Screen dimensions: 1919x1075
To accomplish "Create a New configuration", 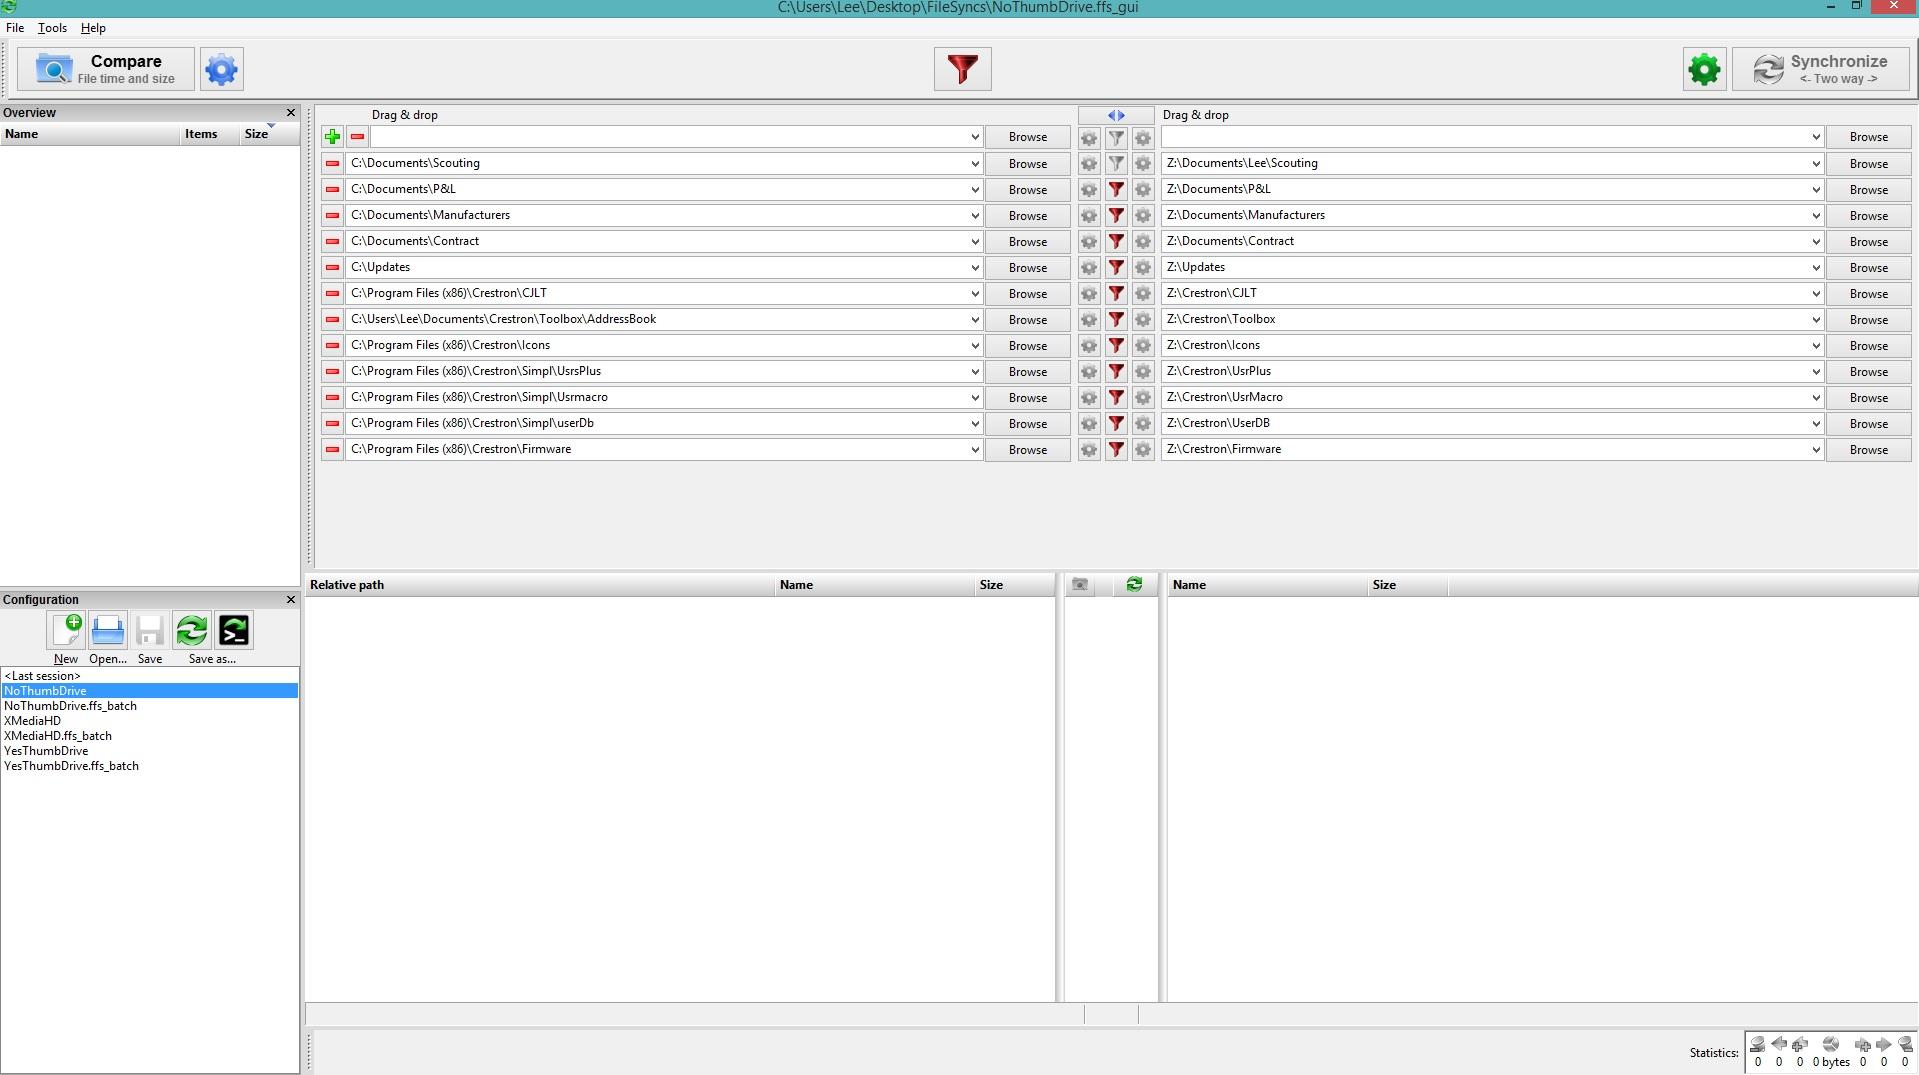I will click(x=66, y=631).
